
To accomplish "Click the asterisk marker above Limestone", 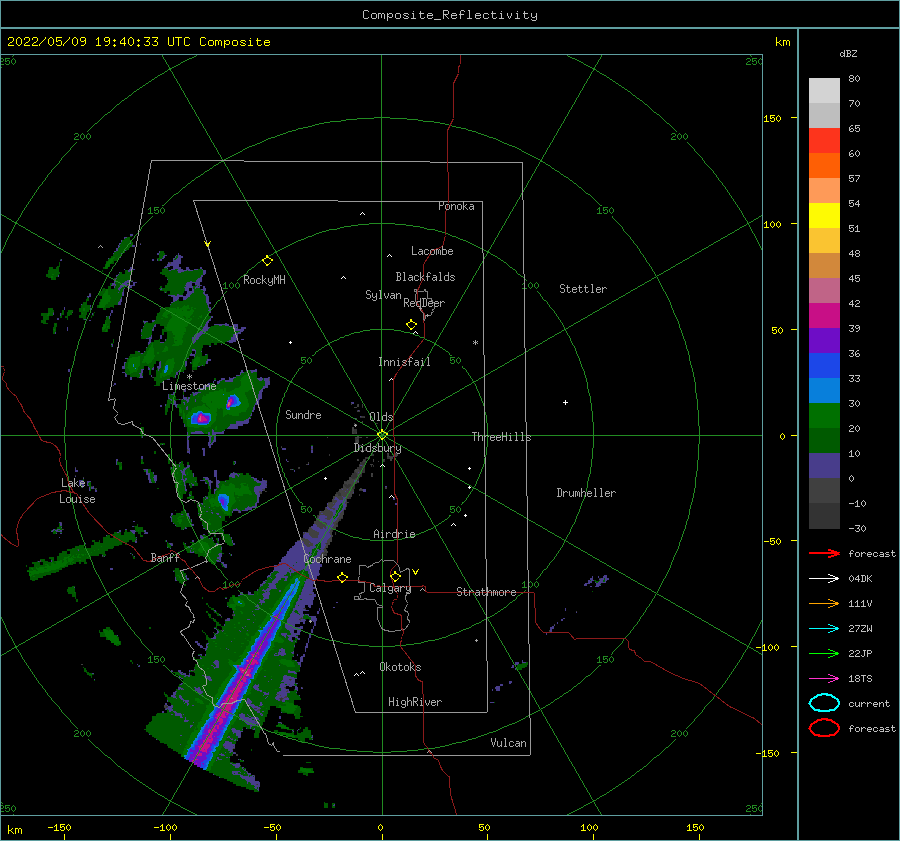I will [189, 377].
